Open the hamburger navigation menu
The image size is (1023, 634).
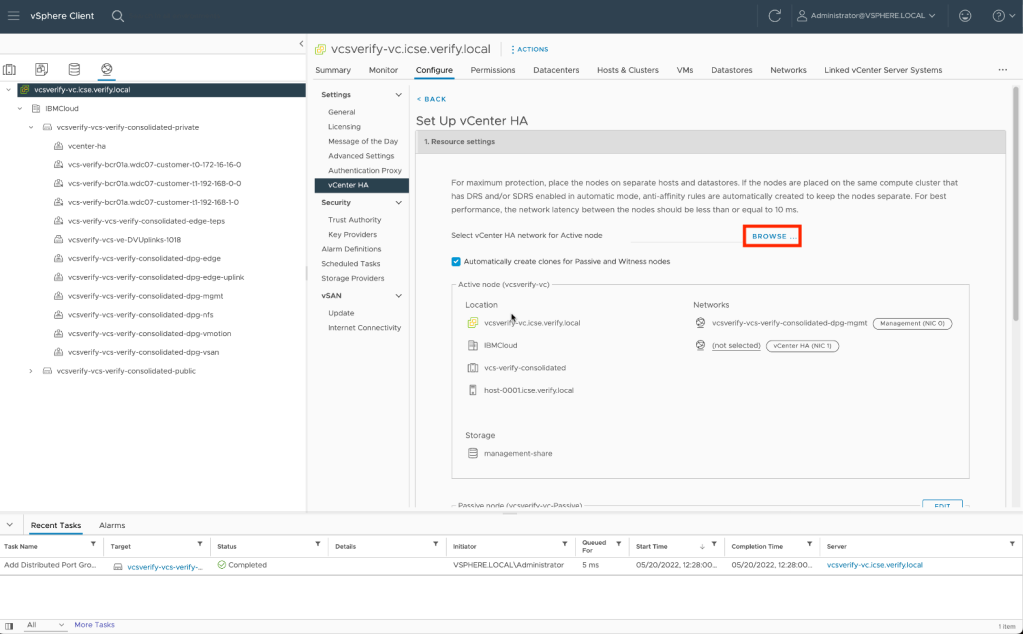click(14, 16)
